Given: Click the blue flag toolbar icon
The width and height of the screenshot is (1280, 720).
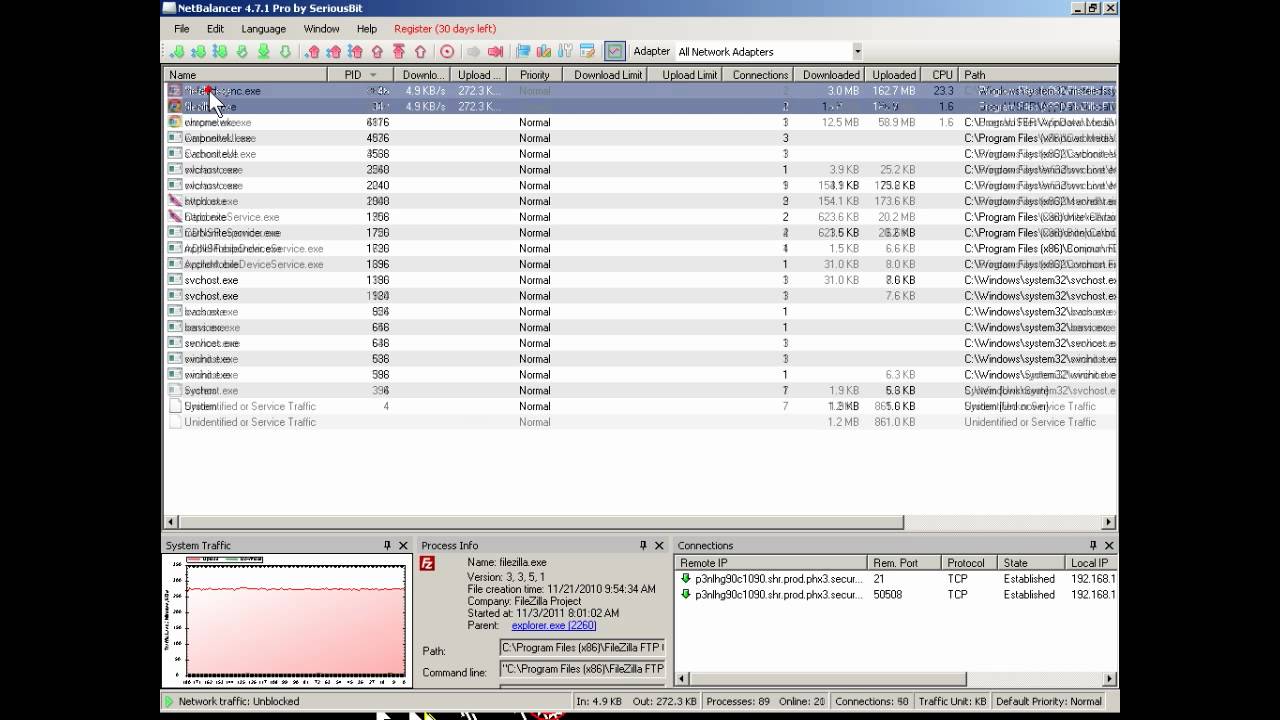Looking at the screenshot, I should tap(523, 51).
